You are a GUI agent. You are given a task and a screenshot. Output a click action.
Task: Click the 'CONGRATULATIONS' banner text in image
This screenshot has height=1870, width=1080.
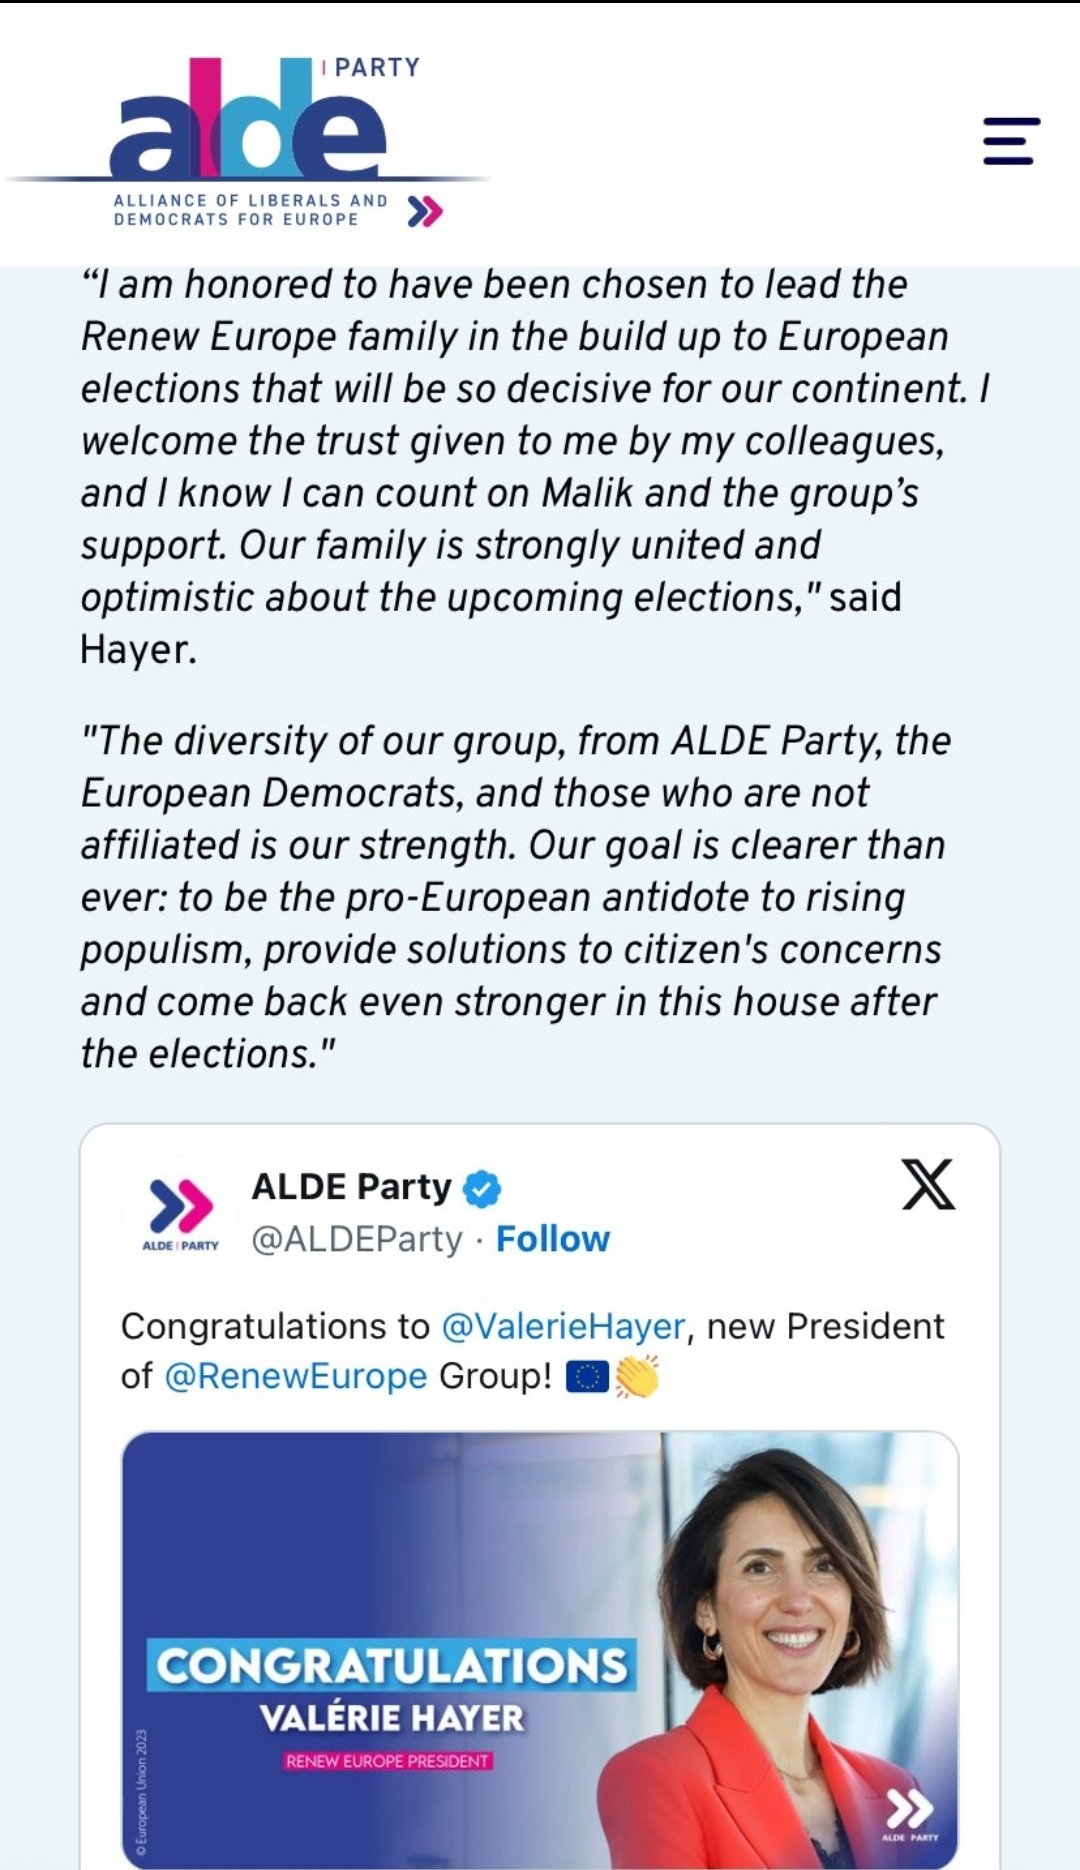pos(391,1666)
